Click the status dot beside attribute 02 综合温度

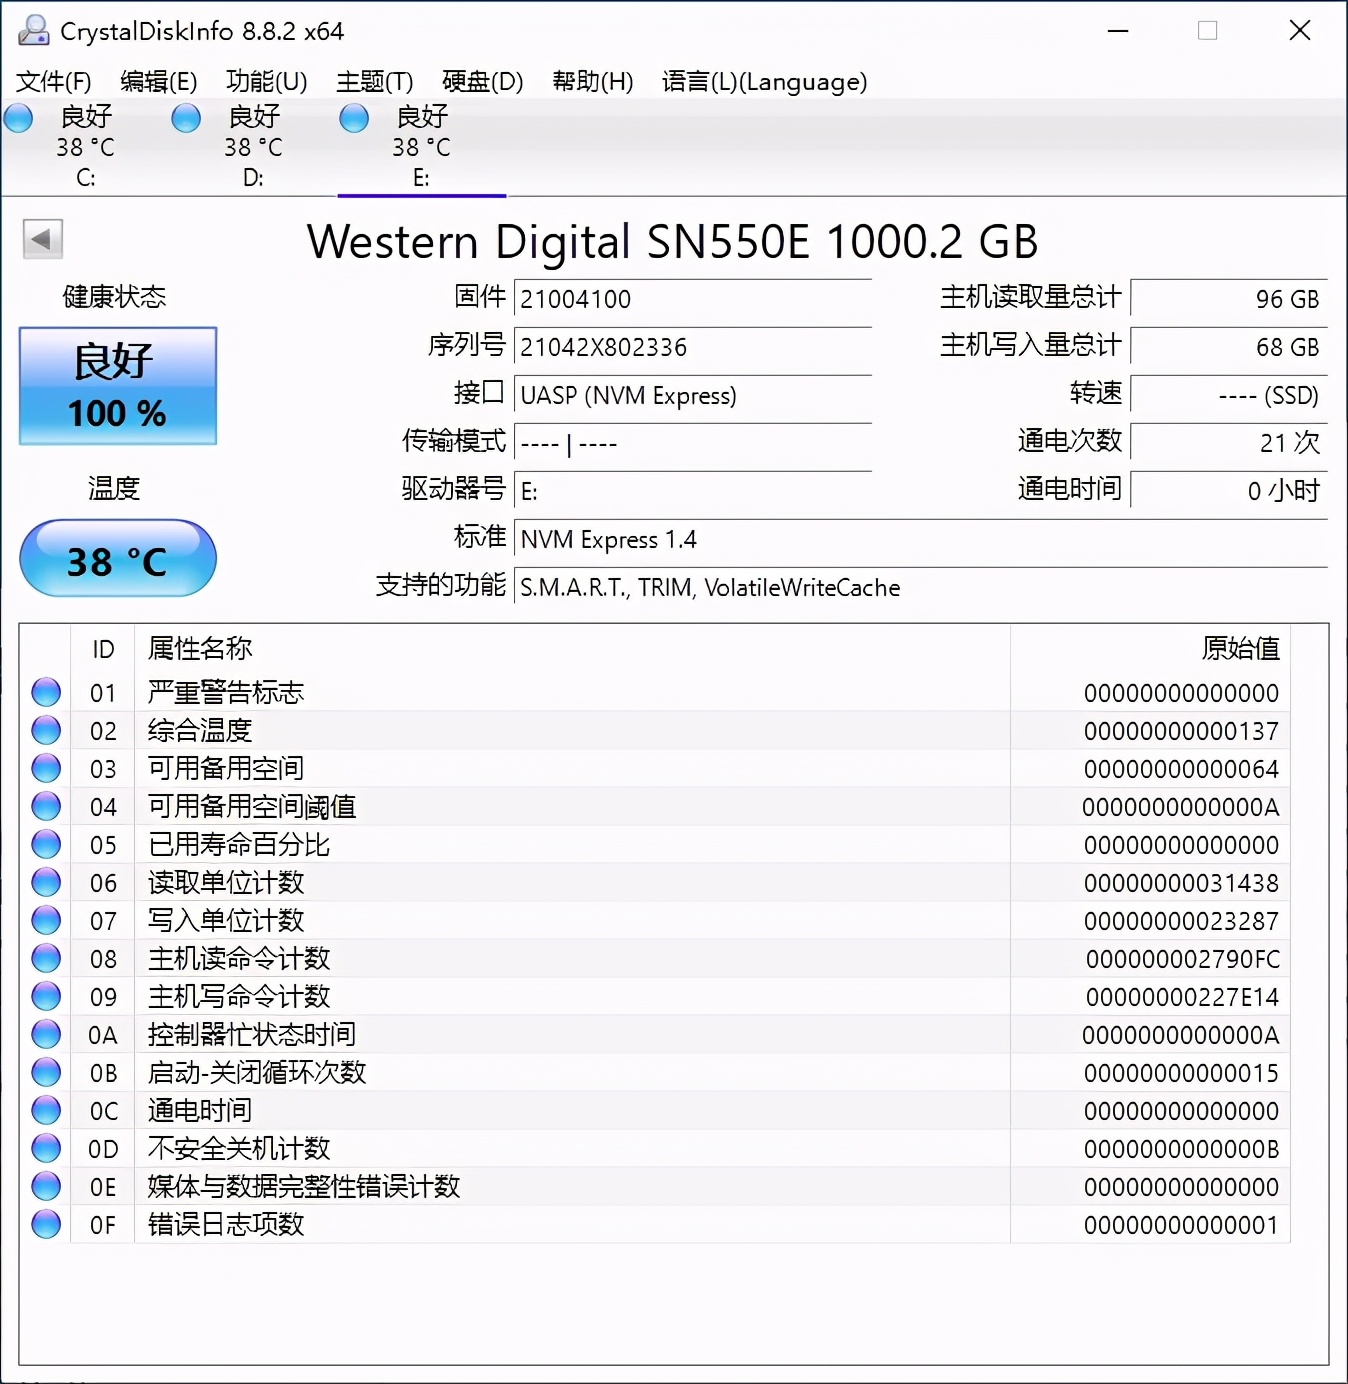pyautogui.click(x=46, y=729)
